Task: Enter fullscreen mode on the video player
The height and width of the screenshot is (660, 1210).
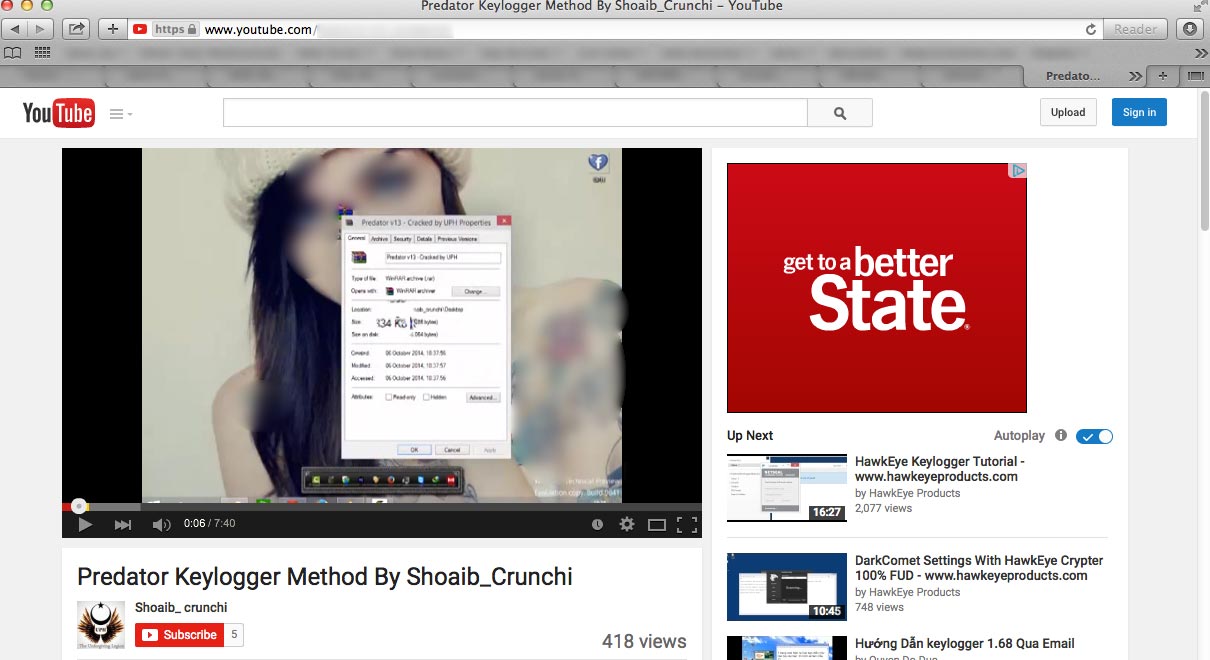Action: (x=687, y=524)
